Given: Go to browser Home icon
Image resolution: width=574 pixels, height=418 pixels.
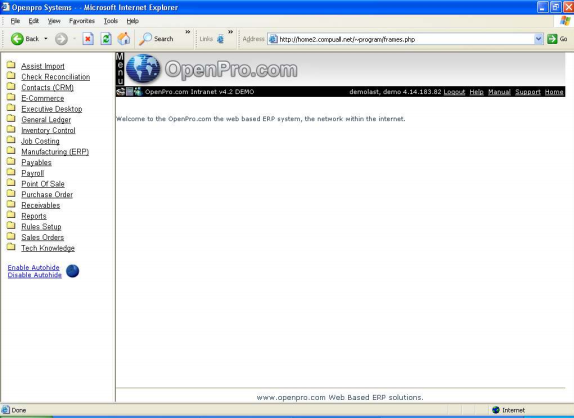Looking at the screenshot, I should 124,38.
